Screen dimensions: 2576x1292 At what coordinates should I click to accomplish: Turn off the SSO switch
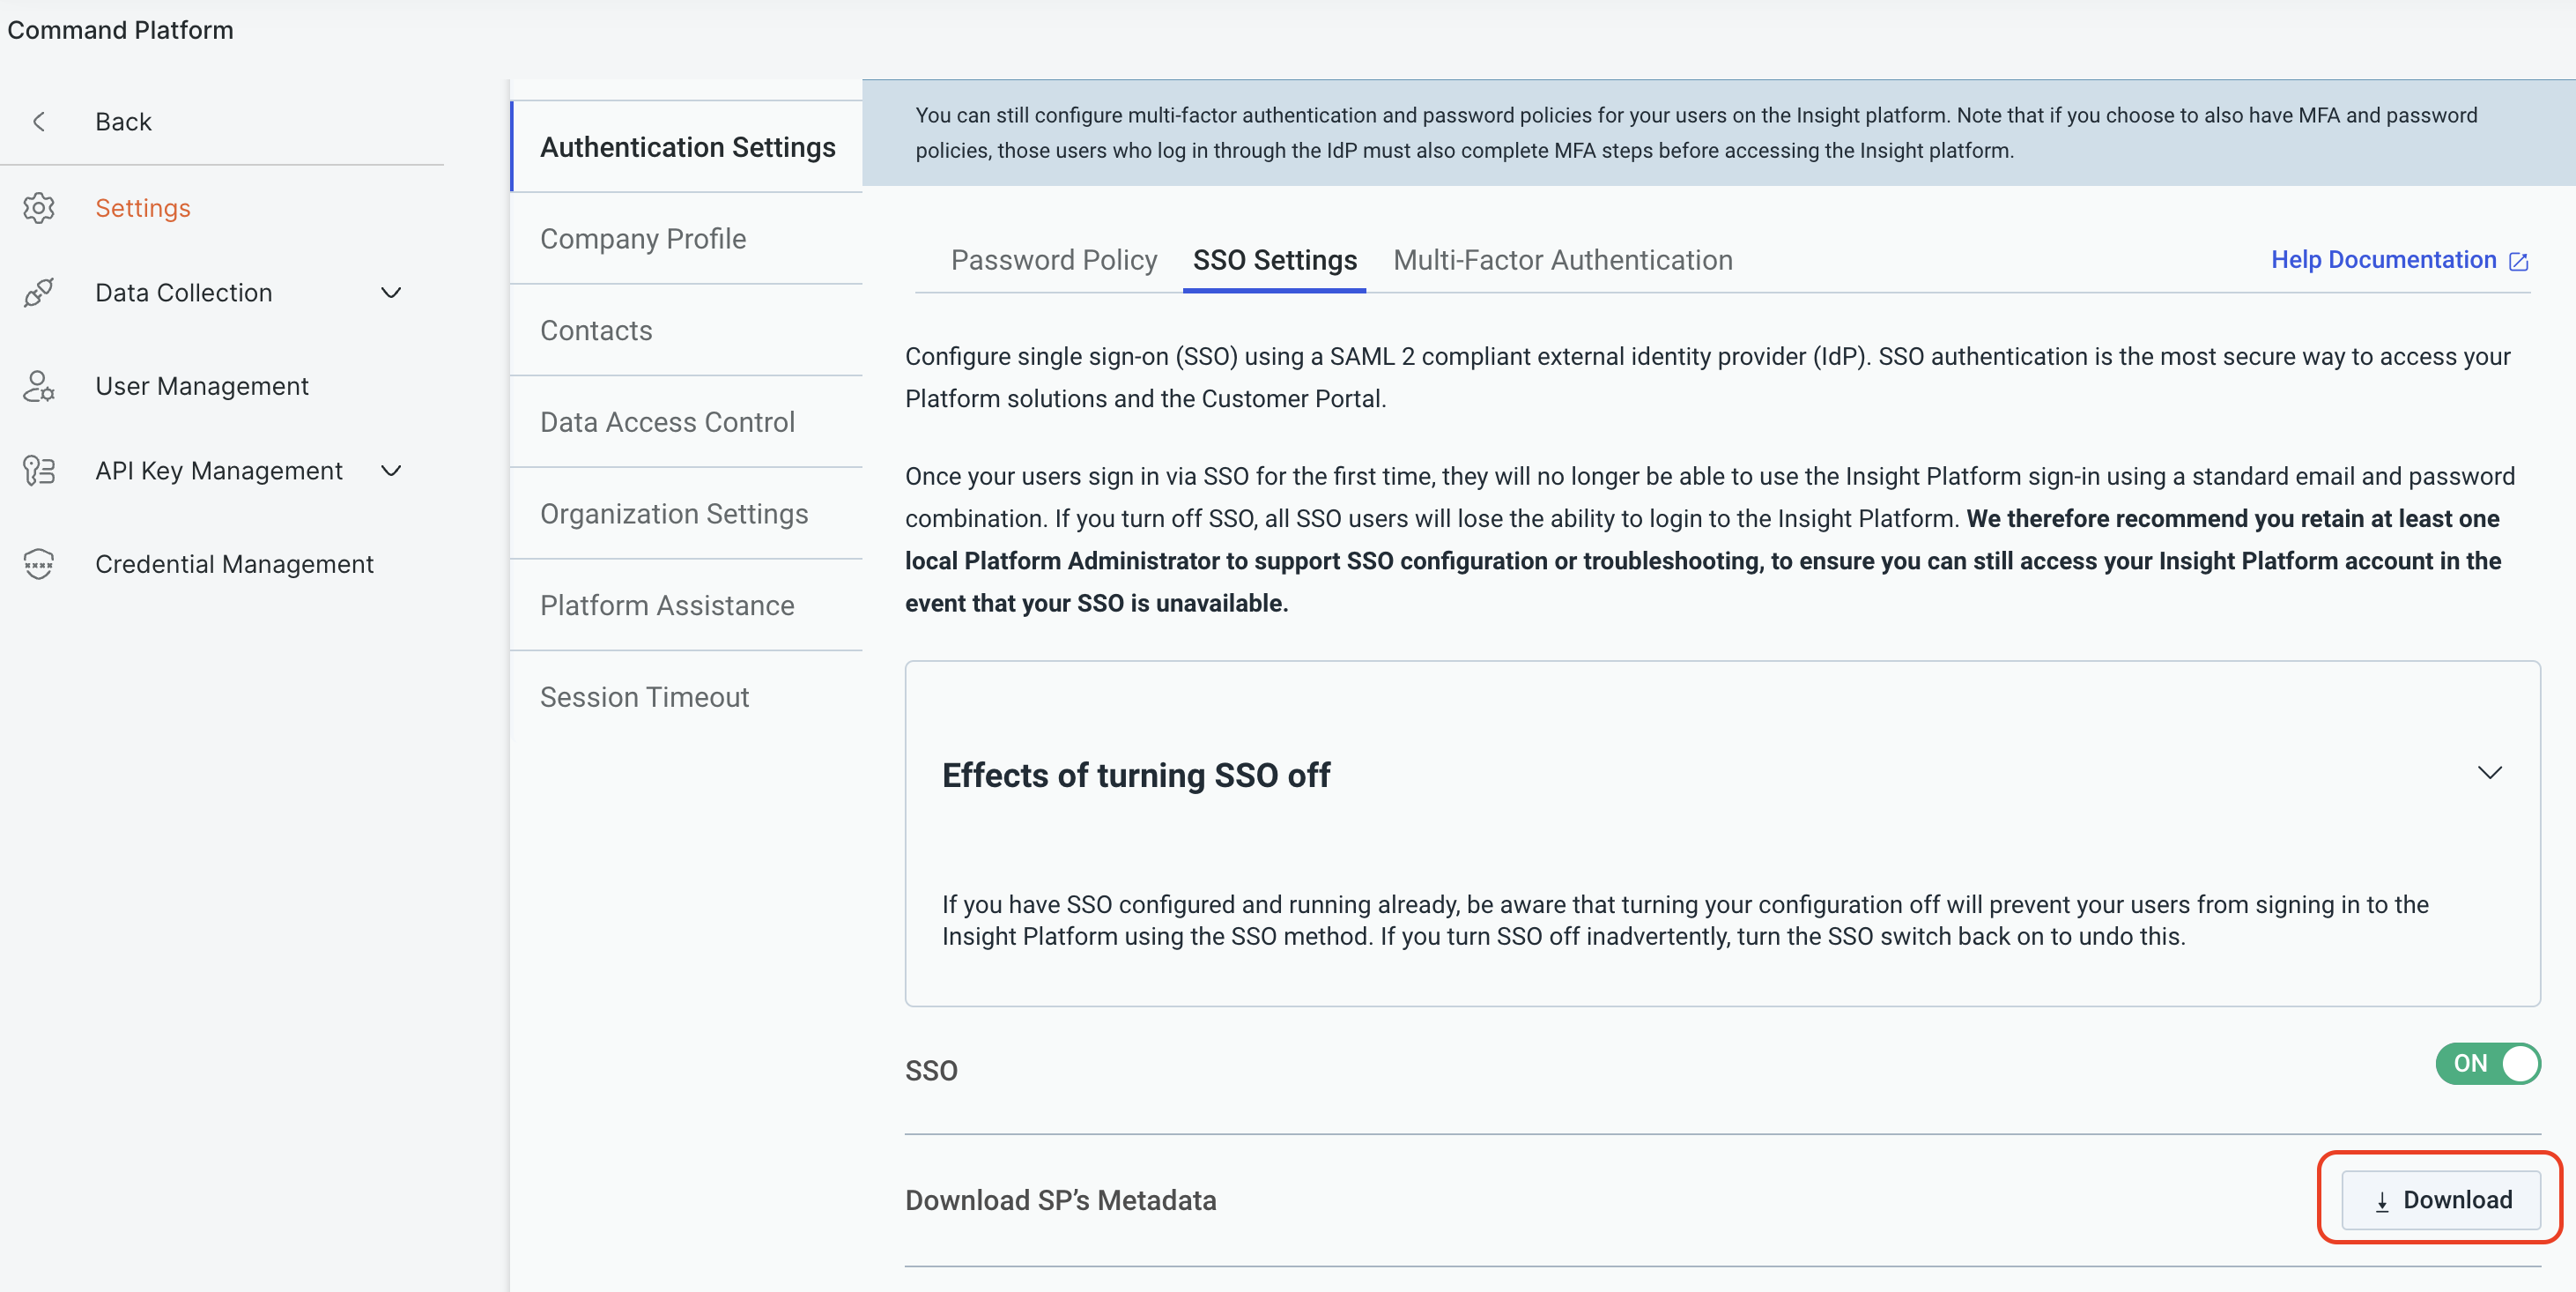click(x=2487, y=1063)
